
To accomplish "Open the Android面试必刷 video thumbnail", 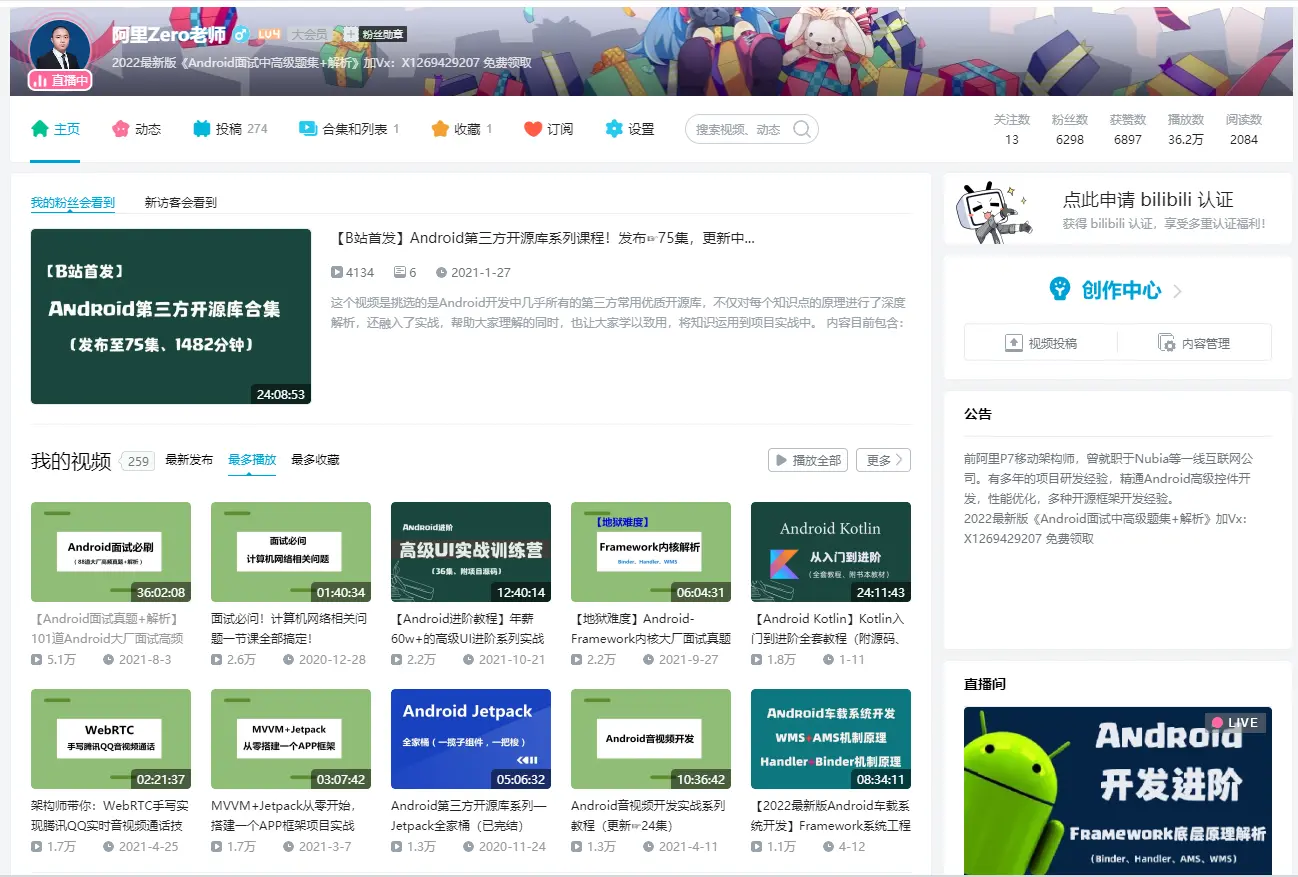I will click(111, 552).
